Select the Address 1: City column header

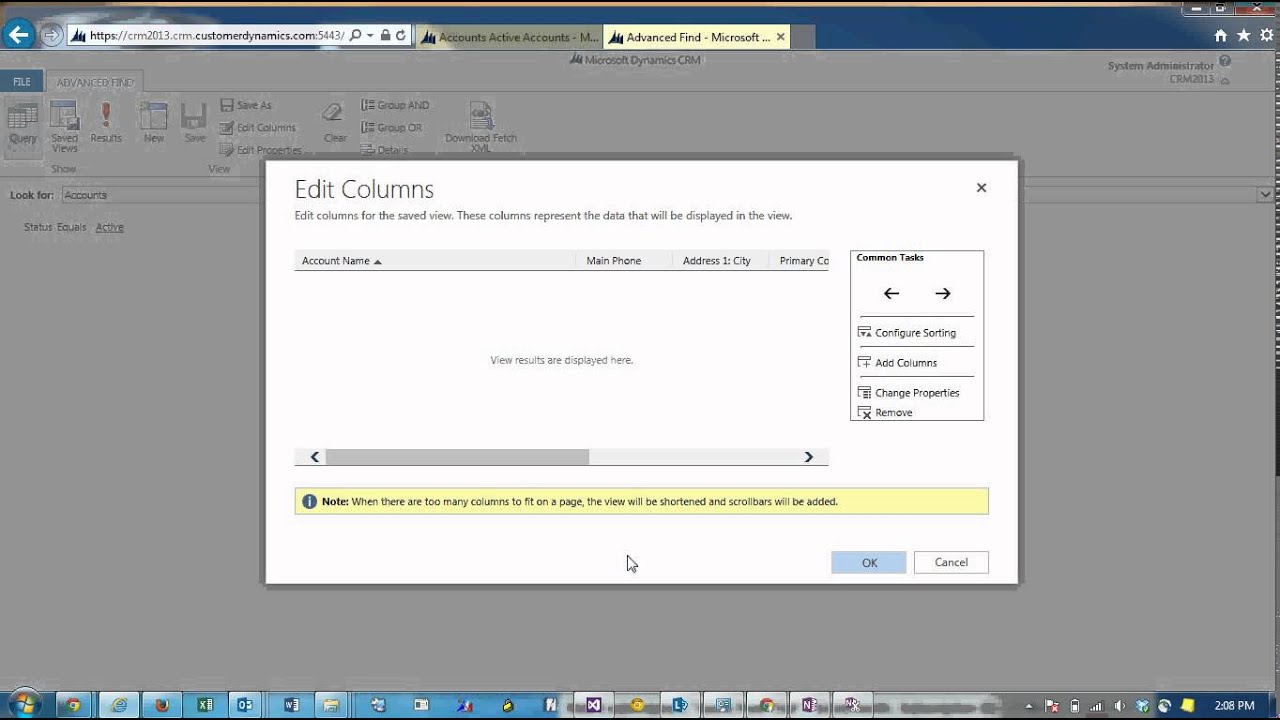coord(721,261)
